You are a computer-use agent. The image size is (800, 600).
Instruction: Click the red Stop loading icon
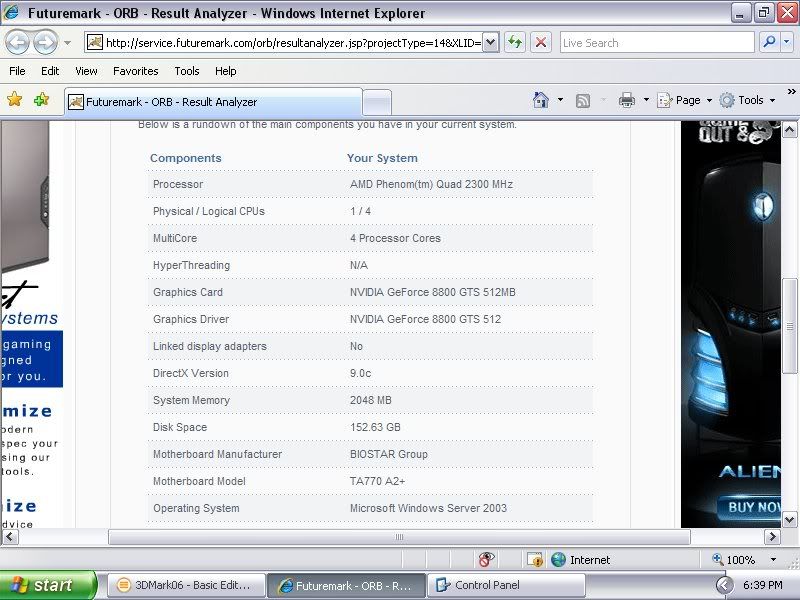pos(541,43)
